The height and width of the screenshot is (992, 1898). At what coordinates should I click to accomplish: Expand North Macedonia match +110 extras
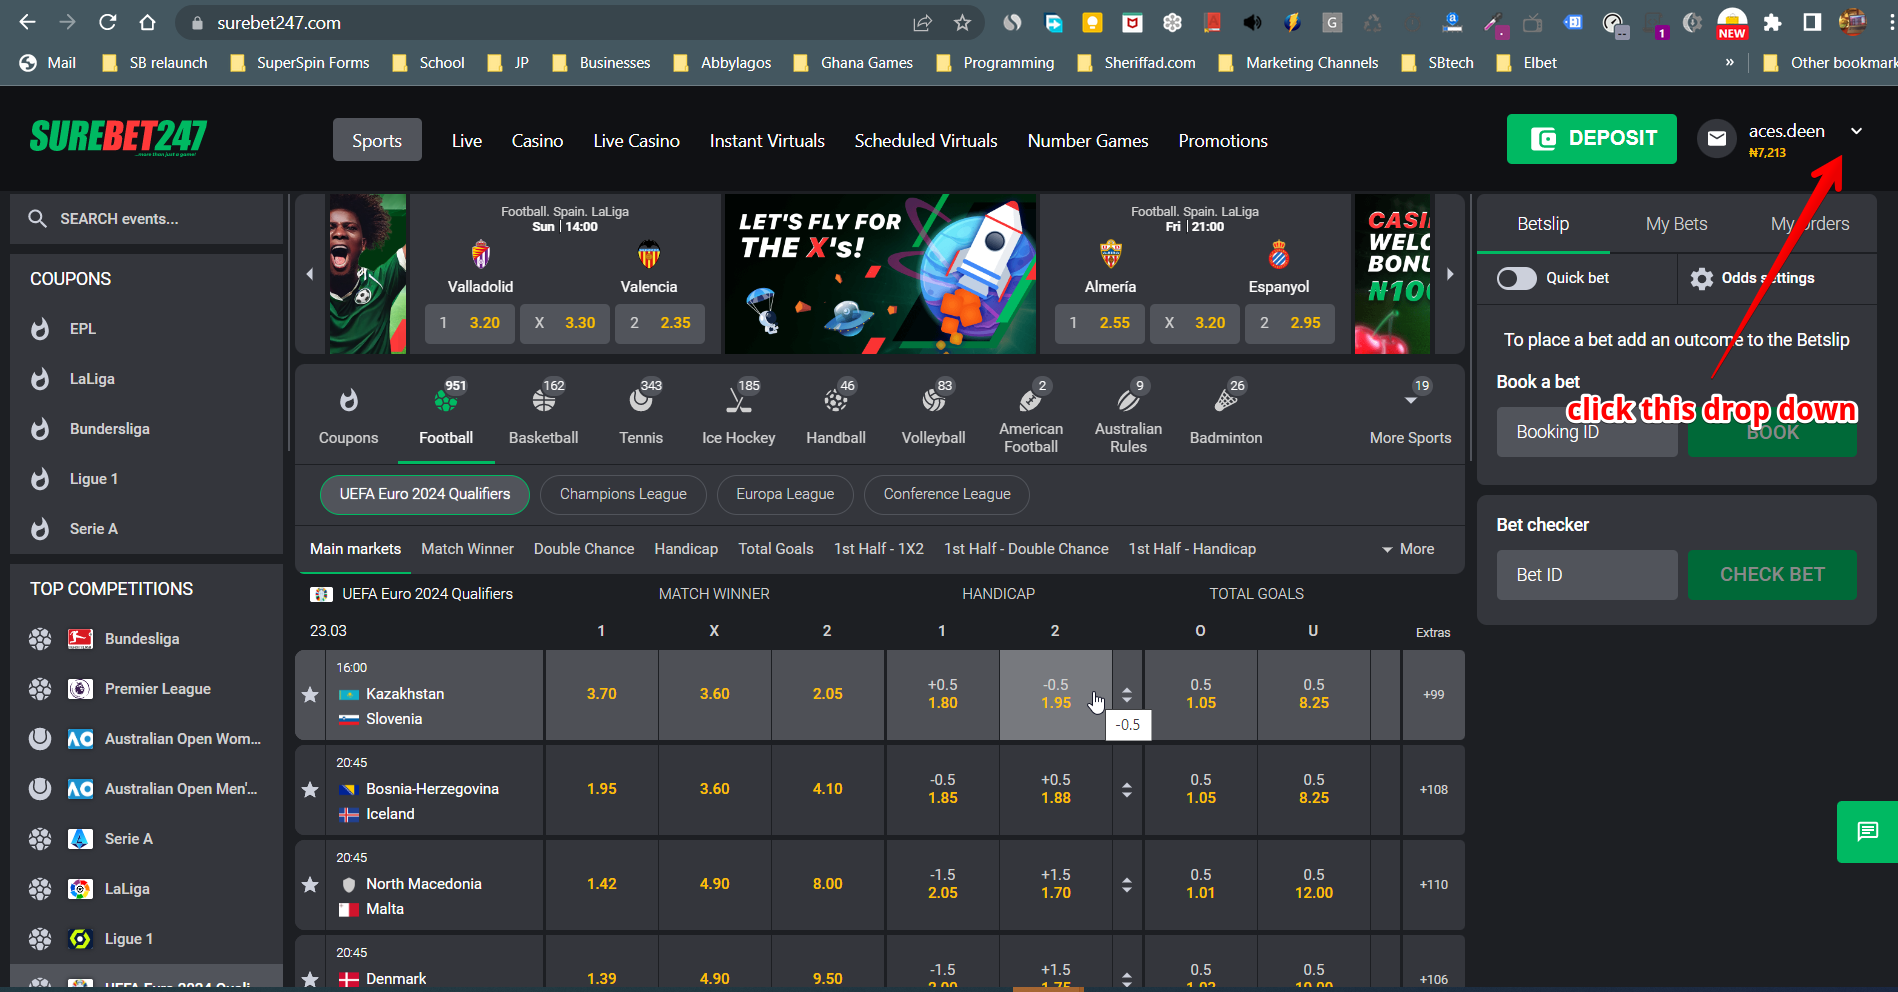(1433, 885)
